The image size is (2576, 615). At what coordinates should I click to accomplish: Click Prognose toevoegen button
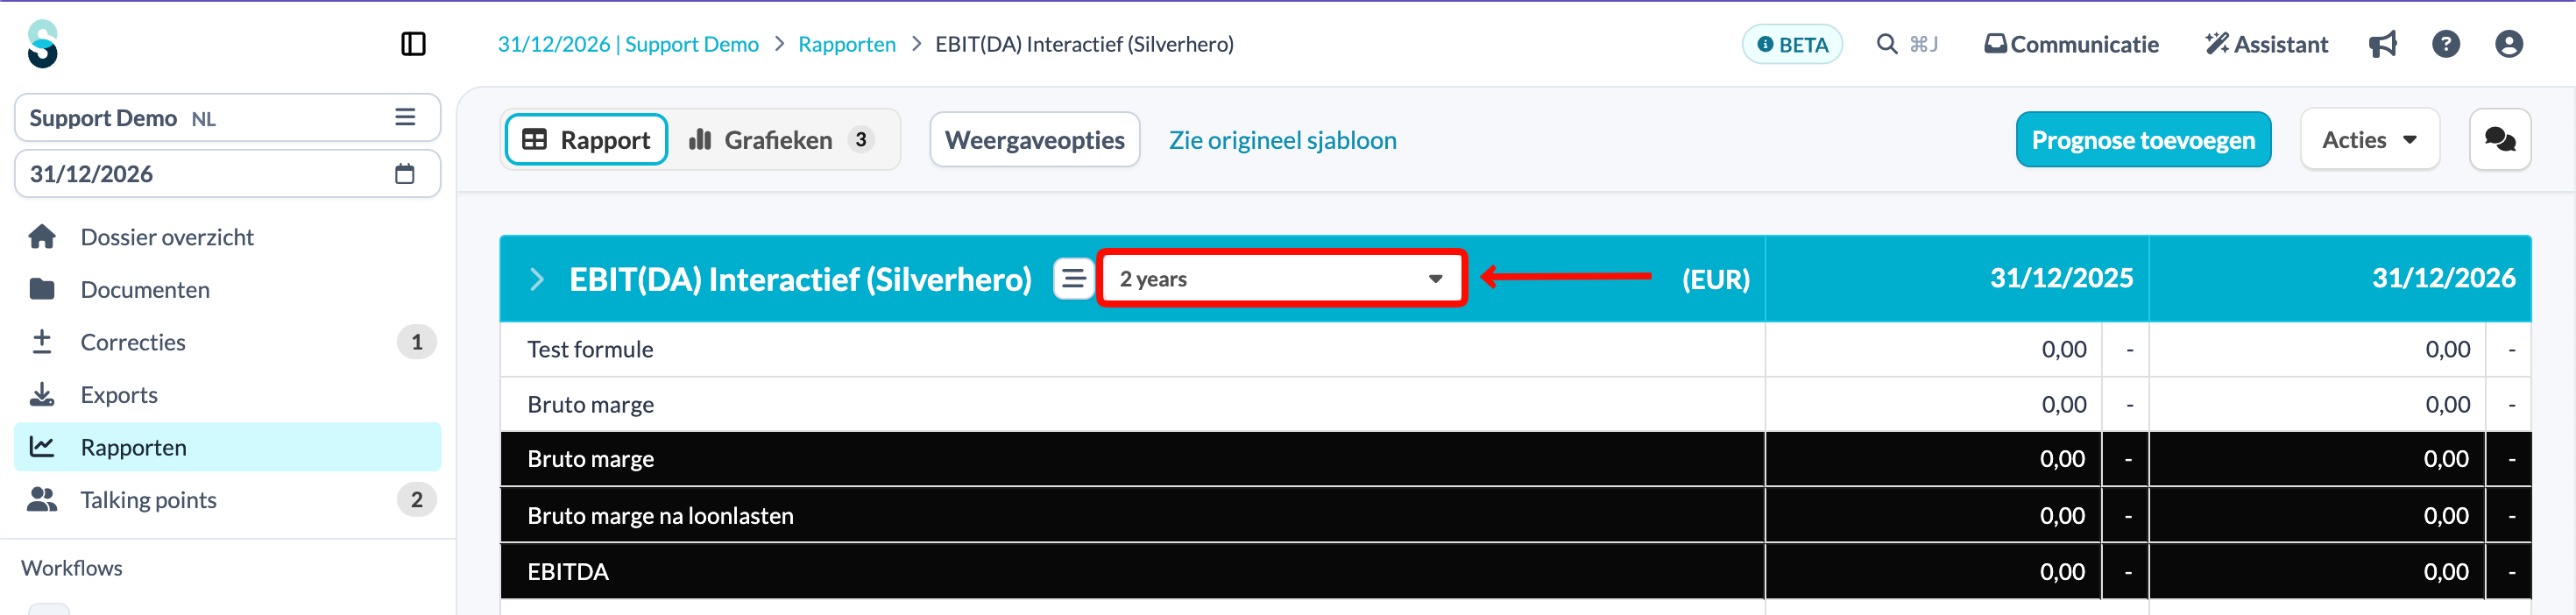2143,140
